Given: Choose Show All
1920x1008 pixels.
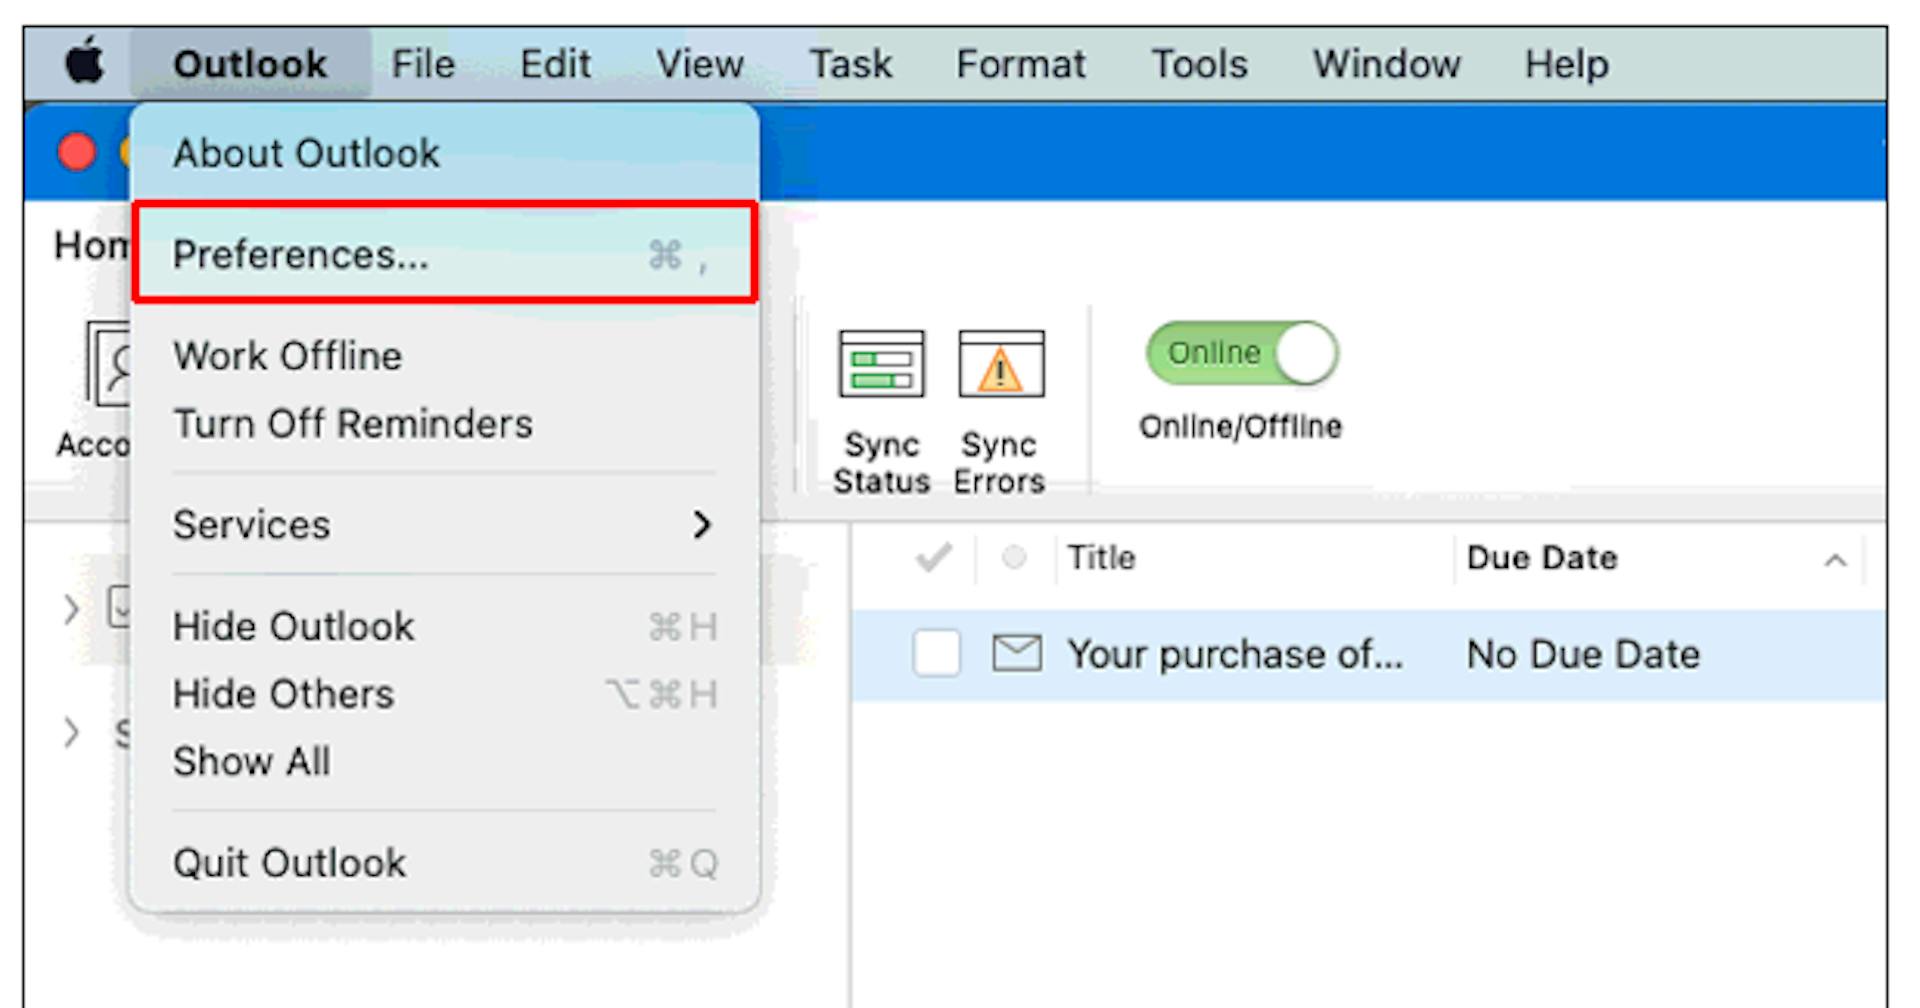Looking at the screenshot, I should point(445,761).
